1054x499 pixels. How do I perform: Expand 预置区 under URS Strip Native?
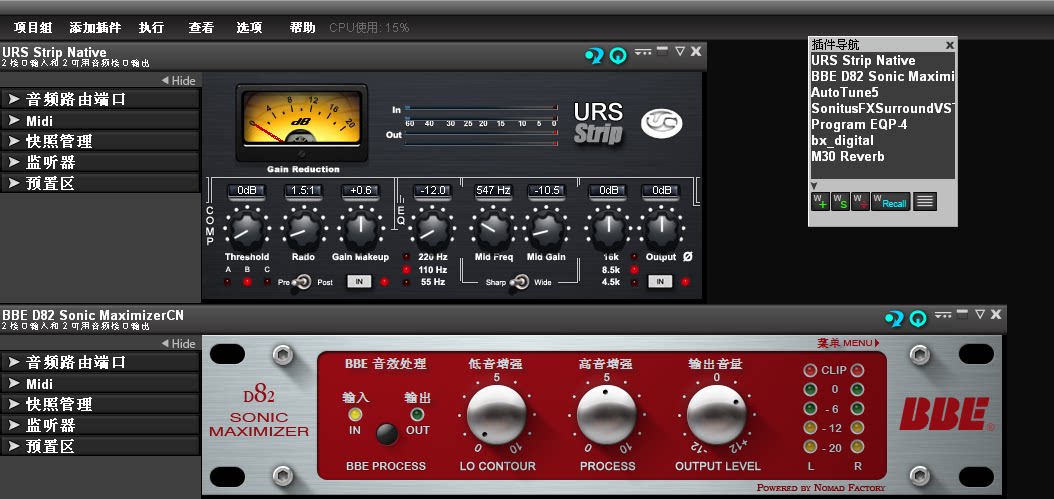click(x=100, y=183)
